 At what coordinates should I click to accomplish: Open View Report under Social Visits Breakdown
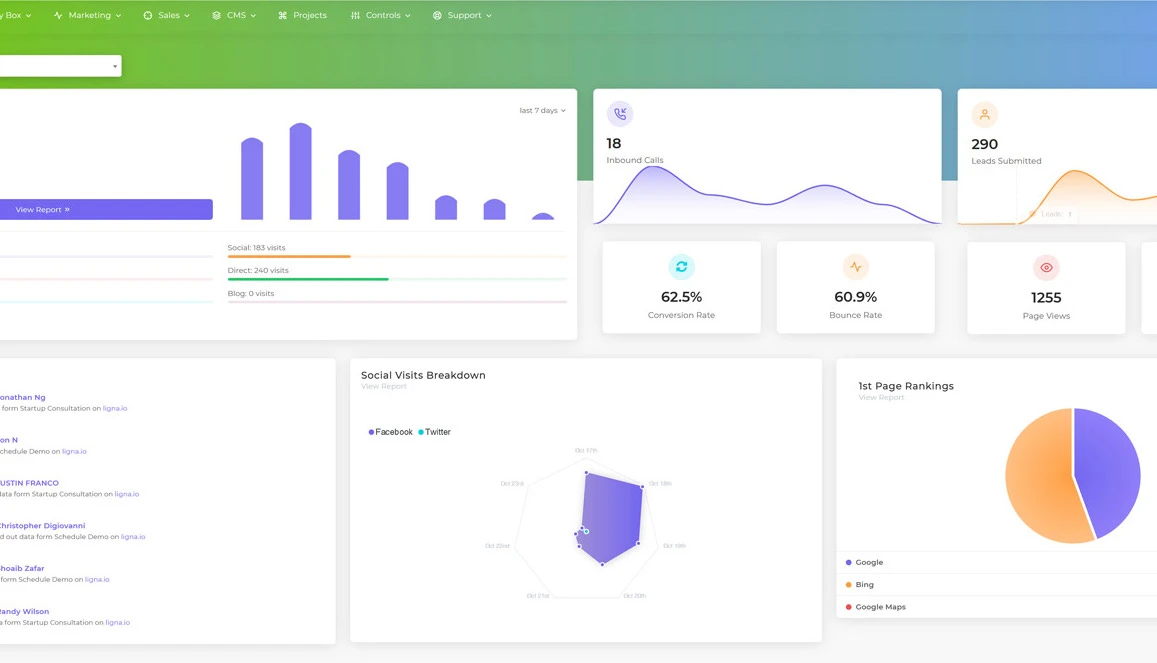pyautogui.click(x=384, y=387)
